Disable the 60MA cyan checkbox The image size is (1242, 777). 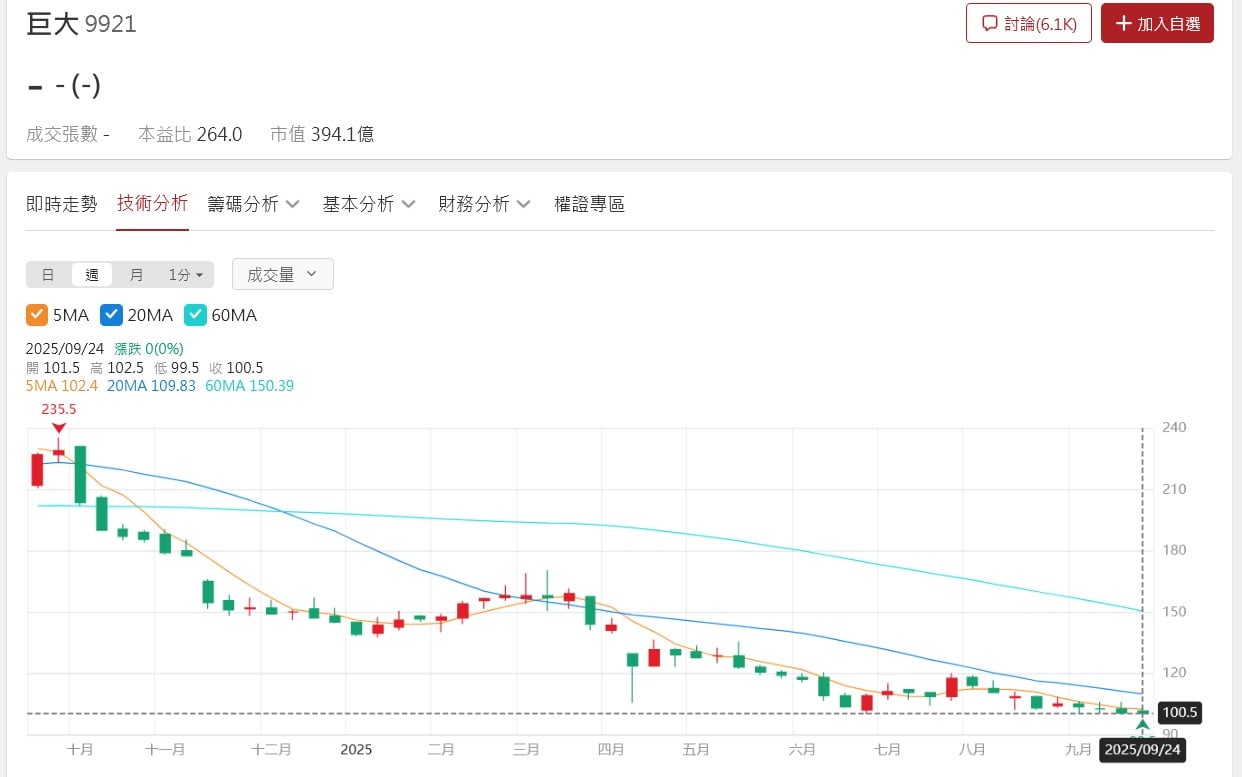pos(195,315)
